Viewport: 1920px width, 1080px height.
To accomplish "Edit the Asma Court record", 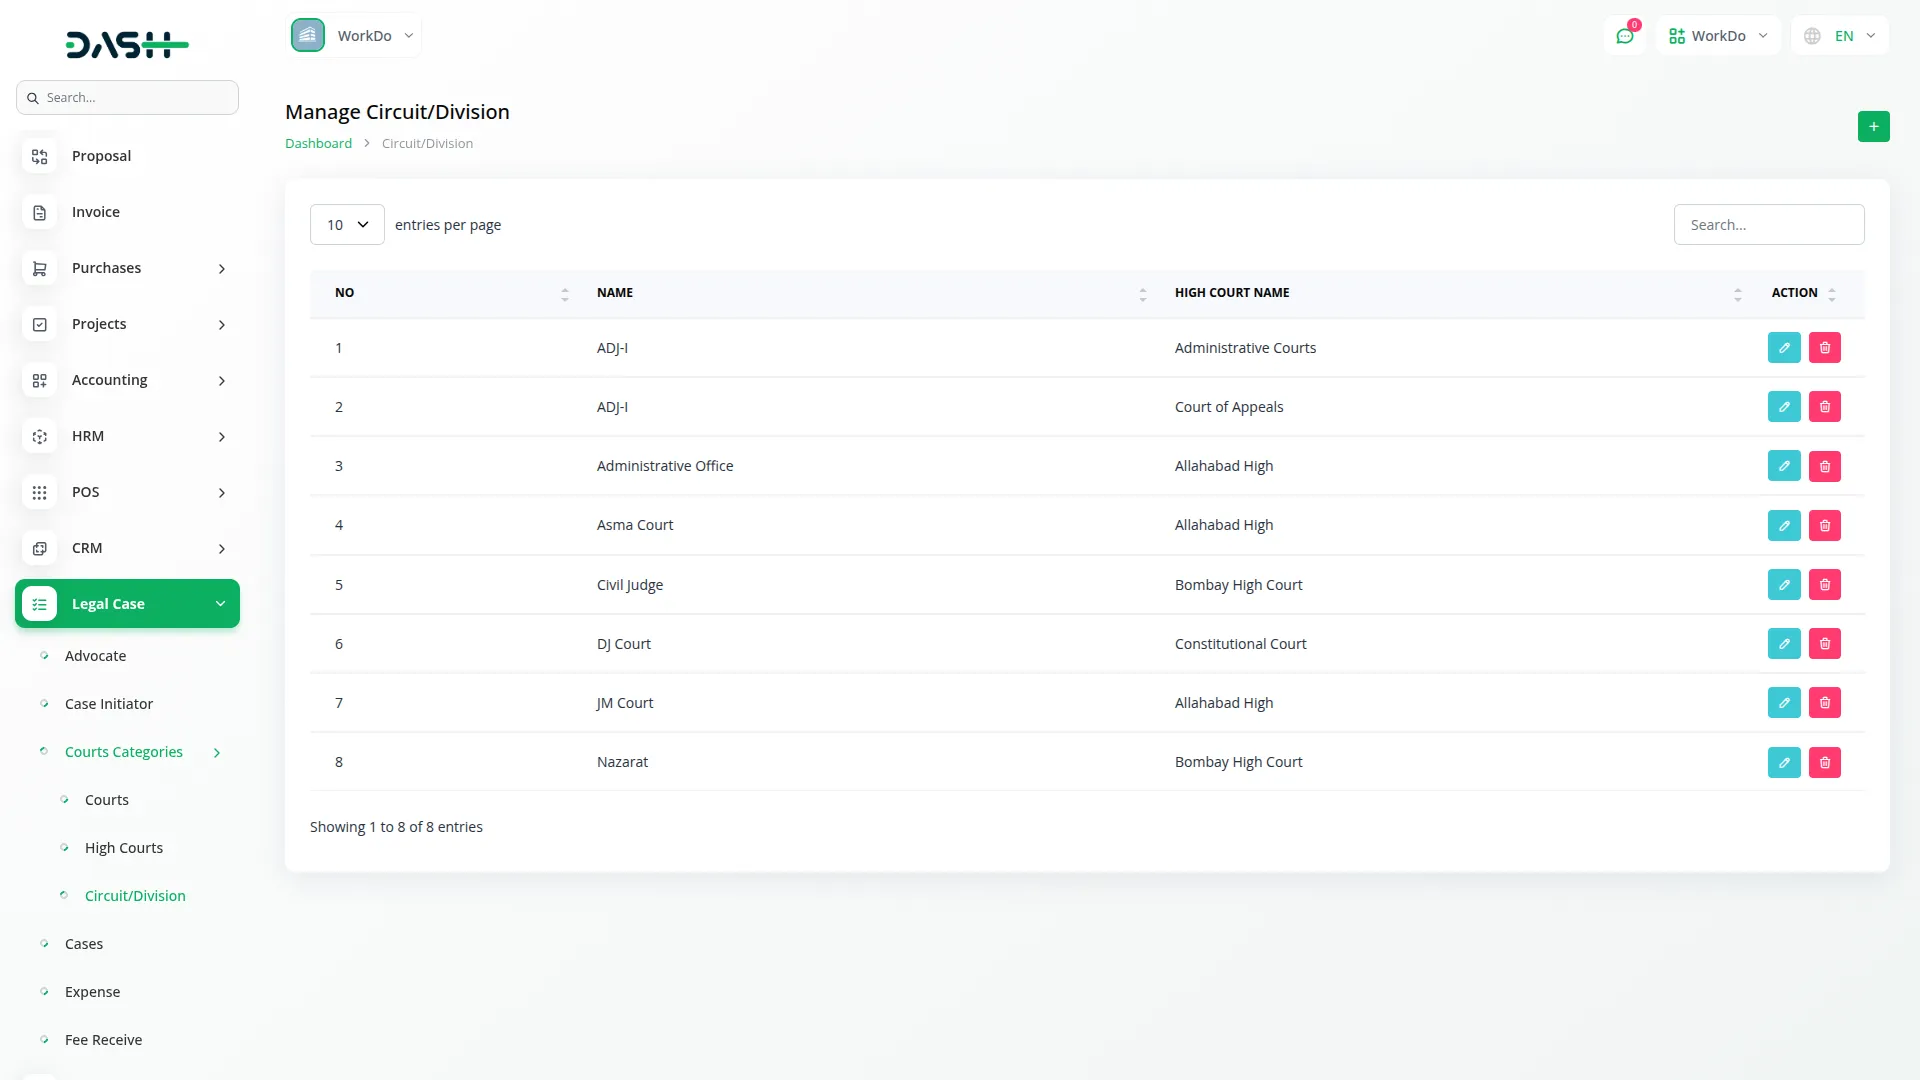I will (x=1784, y=525).
